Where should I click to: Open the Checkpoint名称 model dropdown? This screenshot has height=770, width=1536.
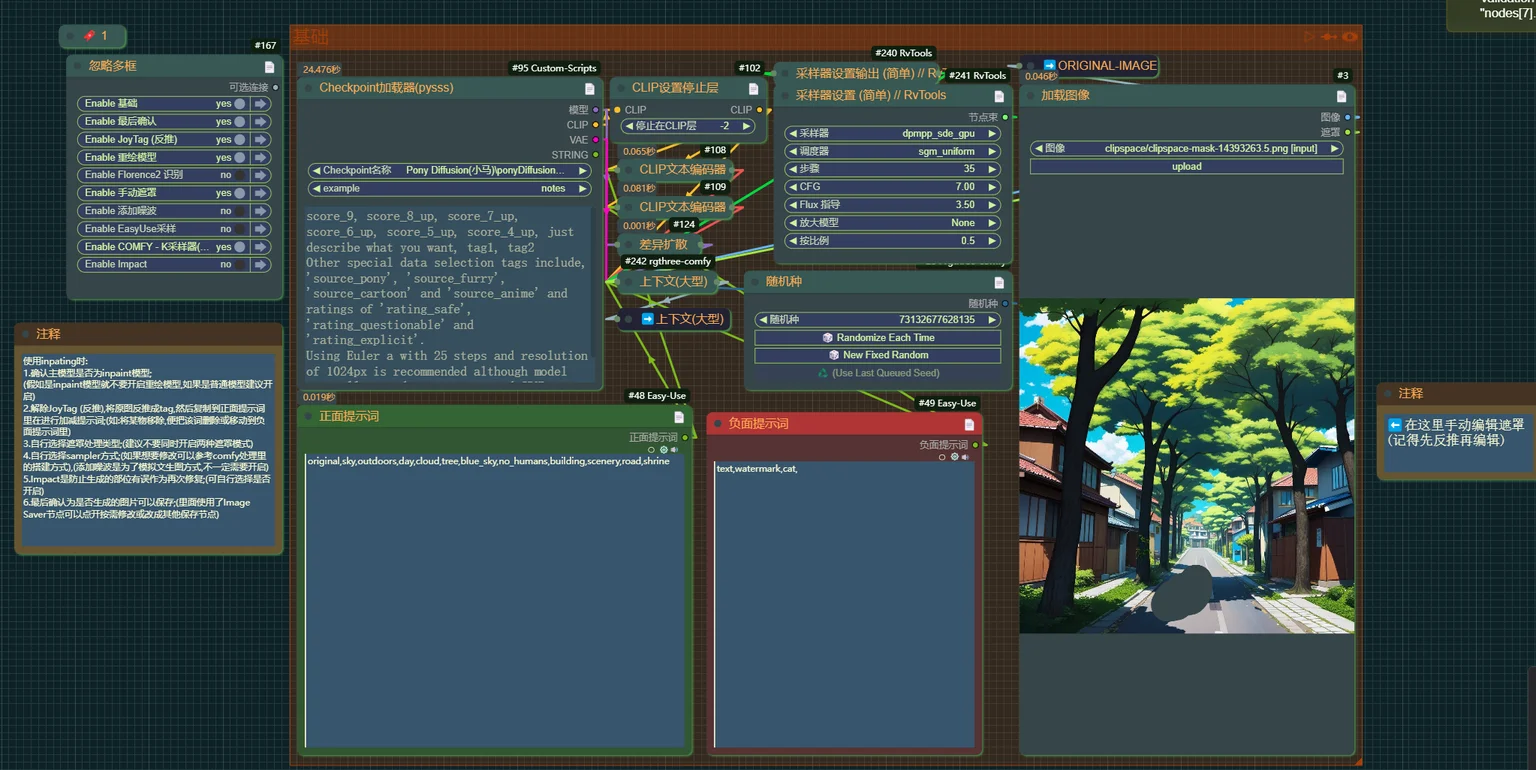tap(450, 171)
